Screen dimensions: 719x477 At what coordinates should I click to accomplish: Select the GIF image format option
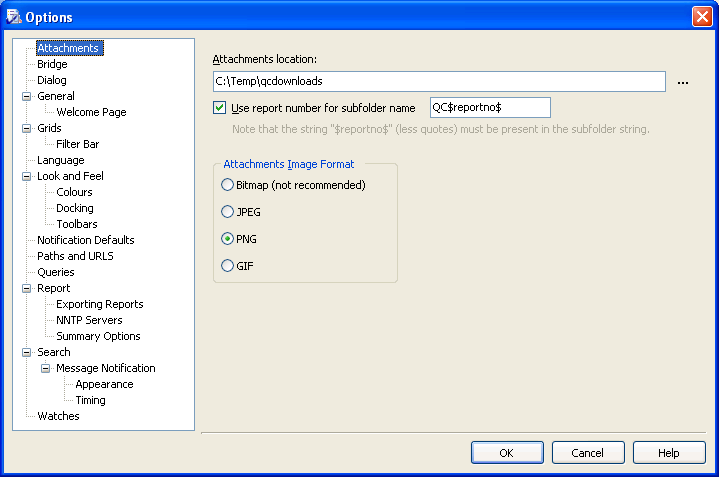click(x=227, y=266)
